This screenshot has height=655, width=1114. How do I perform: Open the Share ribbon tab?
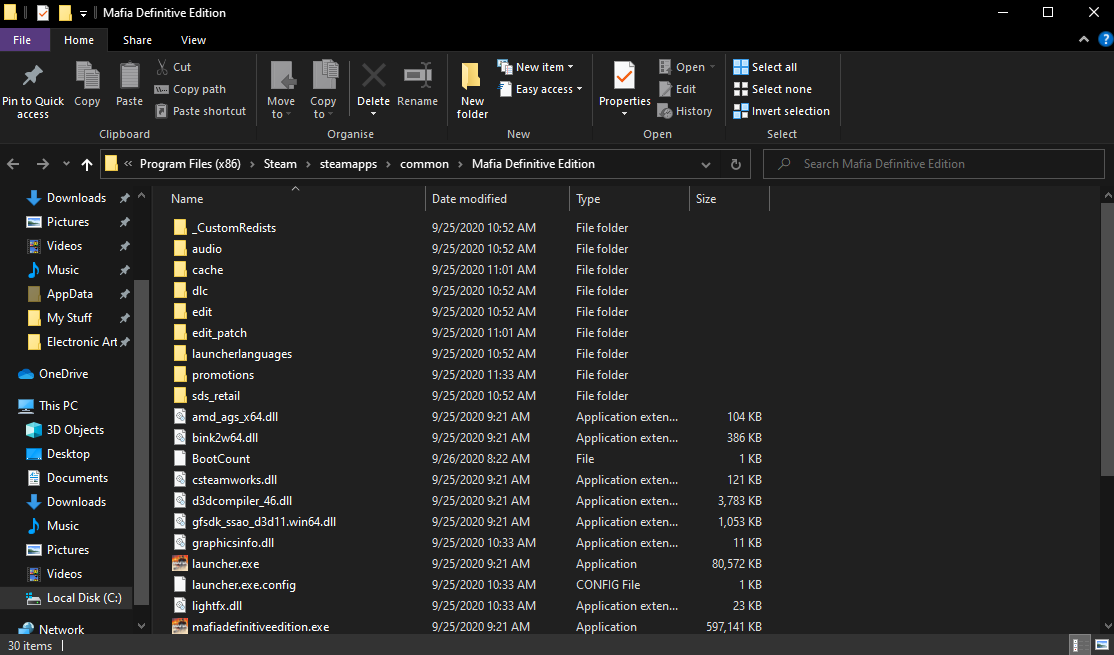point(137,40)
